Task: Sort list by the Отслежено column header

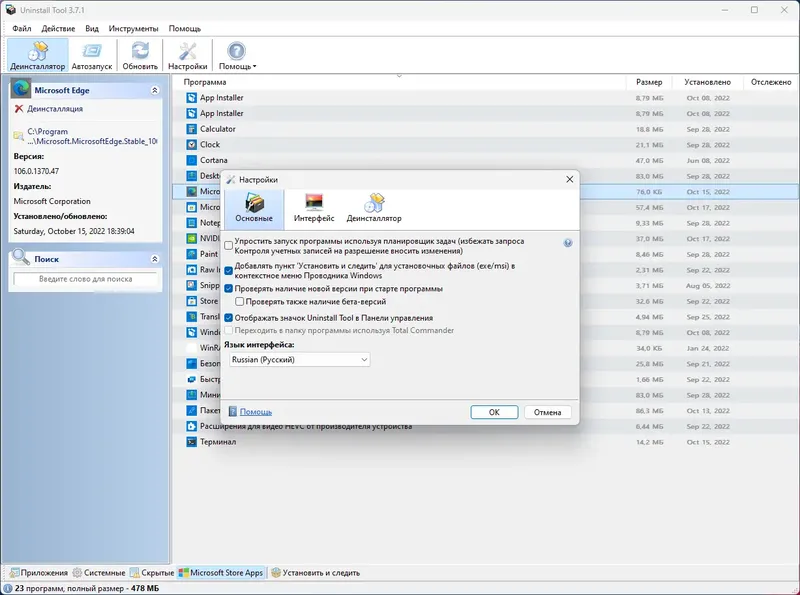Action: point(770,82)
